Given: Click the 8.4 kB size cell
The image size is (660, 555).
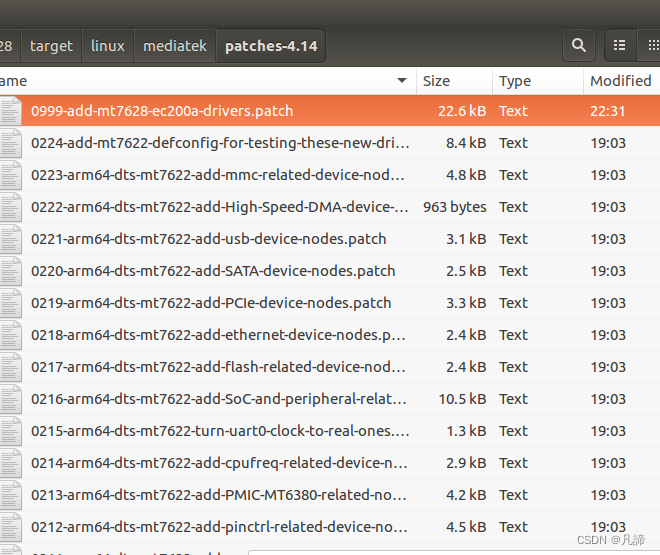Looking at the screenshot, I should (x=466, y=143).
